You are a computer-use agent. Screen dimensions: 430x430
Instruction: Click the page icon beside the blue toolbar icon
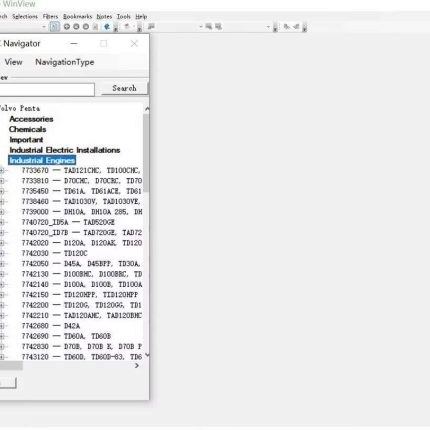tap(95, 27)
